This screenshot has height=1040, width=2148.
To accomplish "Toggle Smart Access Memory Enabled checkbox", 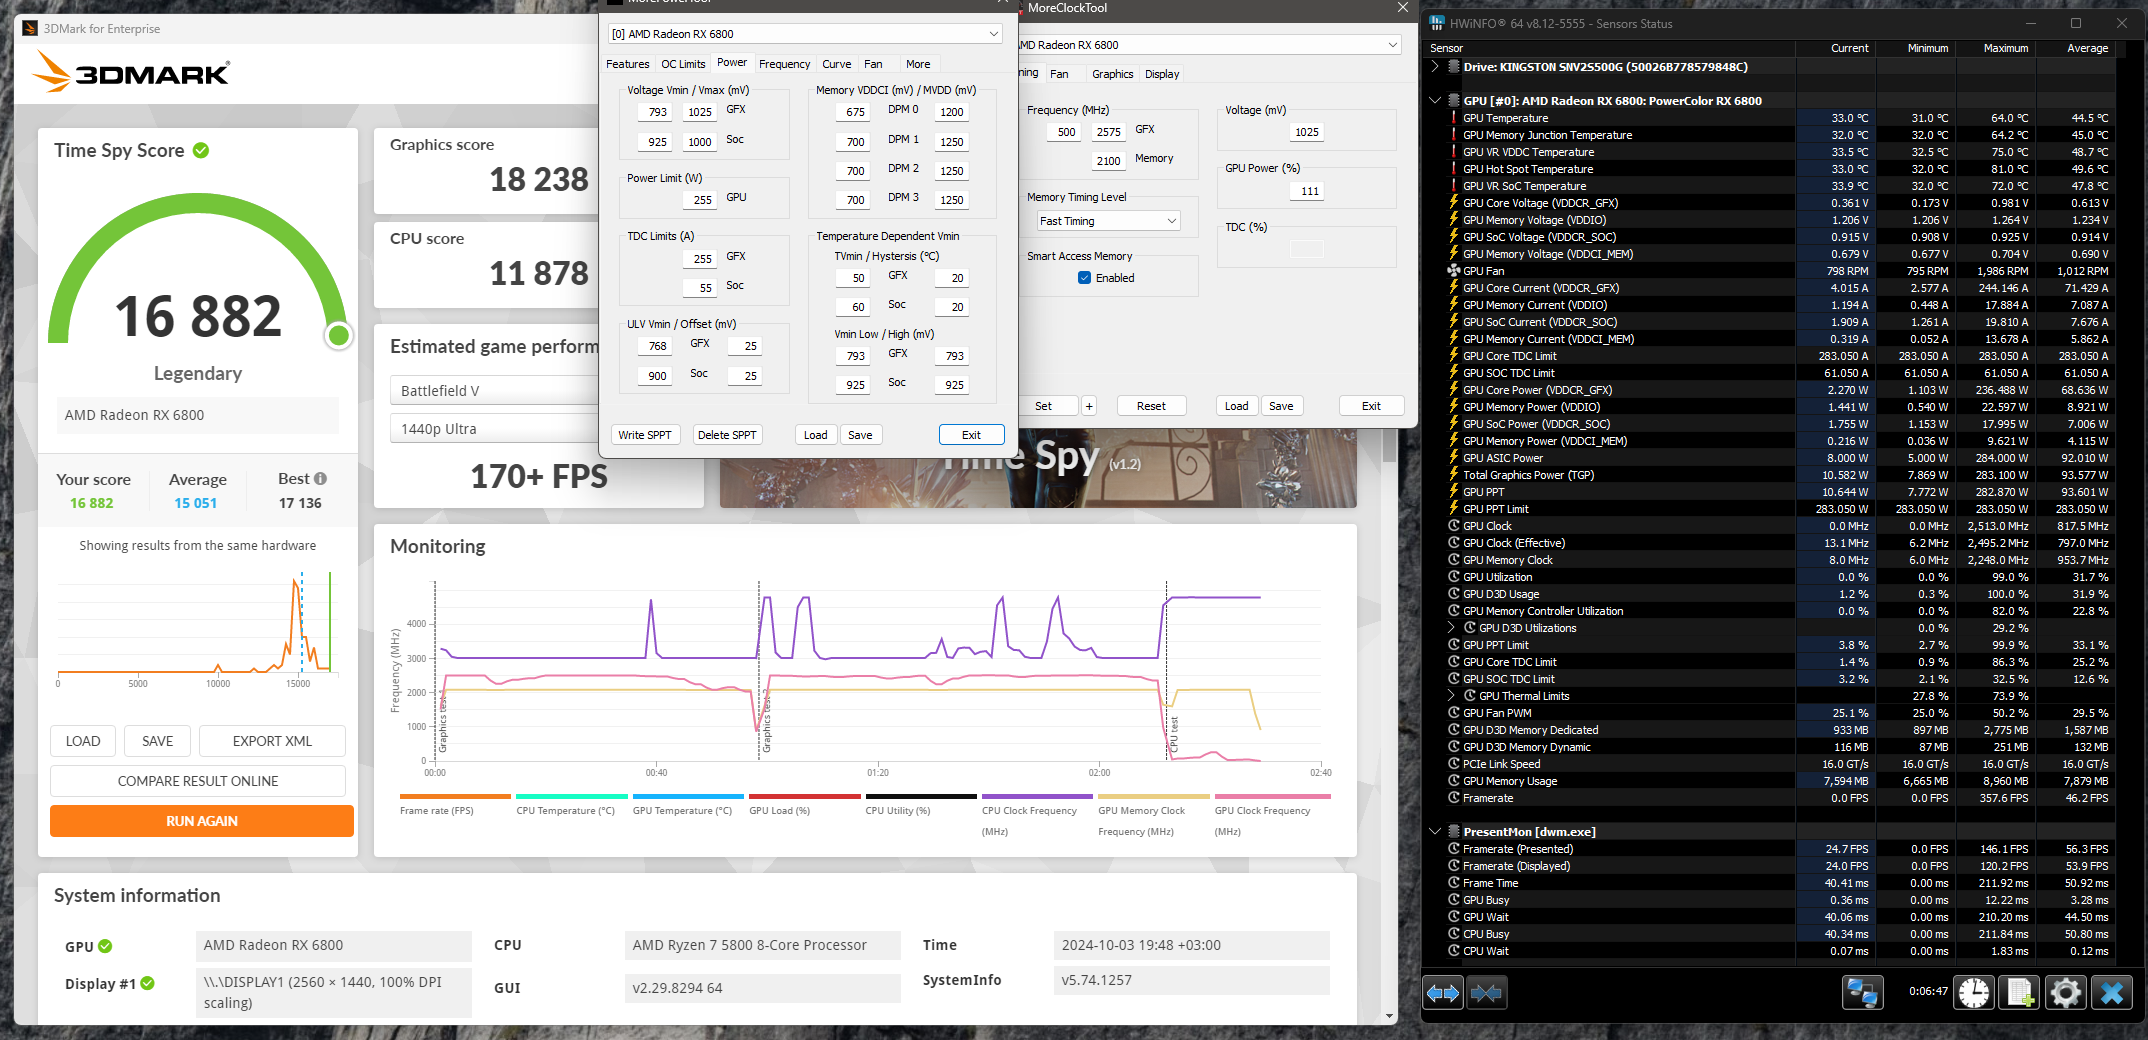I will [x=1084, y=278].
